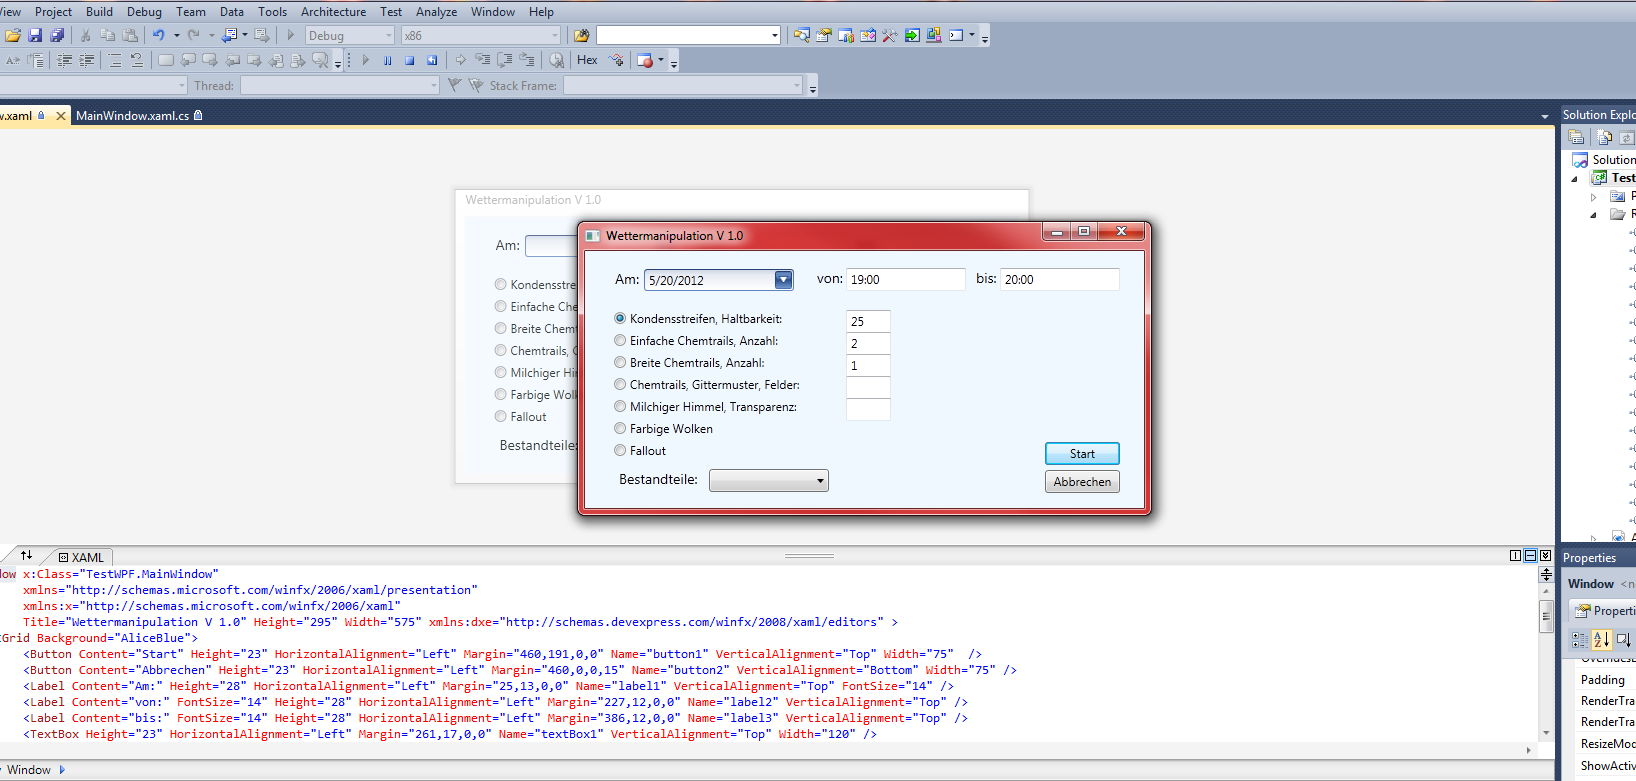
Task: Click the Start button in dialog
Action: pos(1082,454)
